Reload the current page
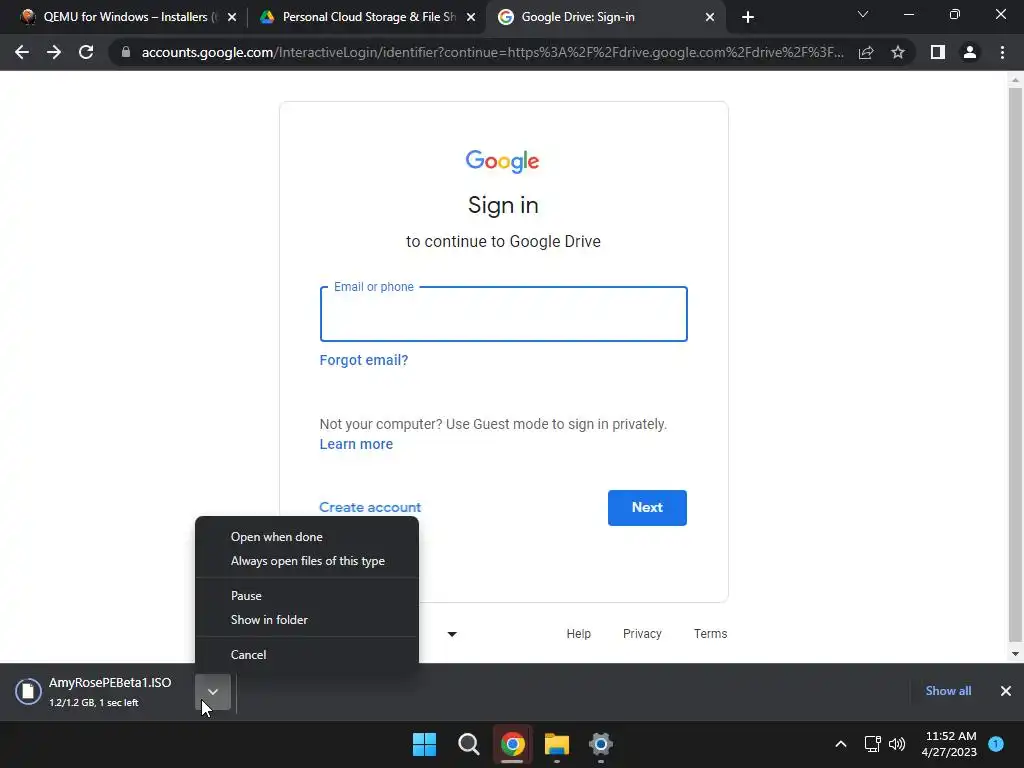 click(x=86, y=52)
